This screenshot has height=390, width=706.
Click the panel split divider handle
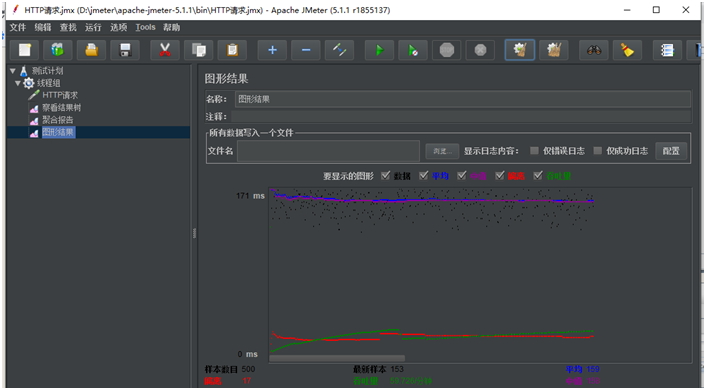pyautogui.click(x=195, y=233)
